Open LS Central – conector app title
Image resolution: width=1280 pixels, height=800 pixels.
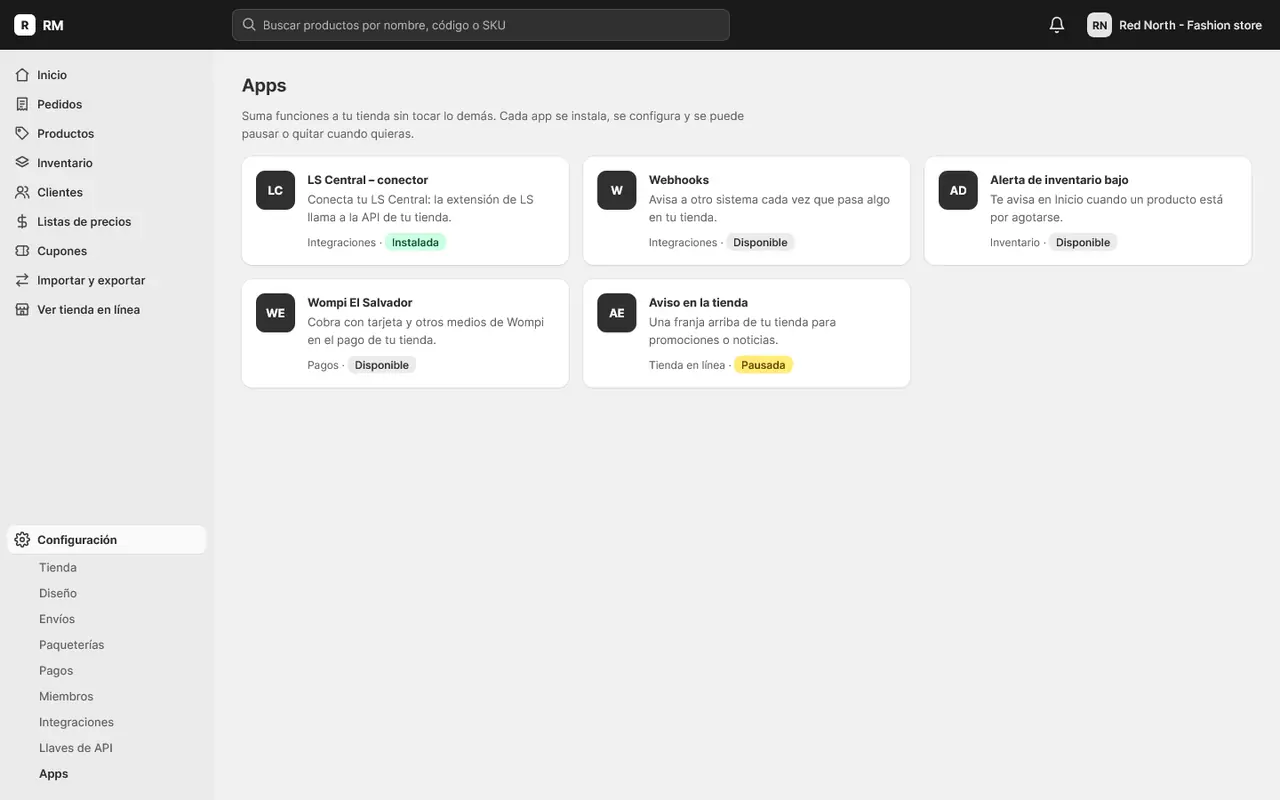[368, 180]
